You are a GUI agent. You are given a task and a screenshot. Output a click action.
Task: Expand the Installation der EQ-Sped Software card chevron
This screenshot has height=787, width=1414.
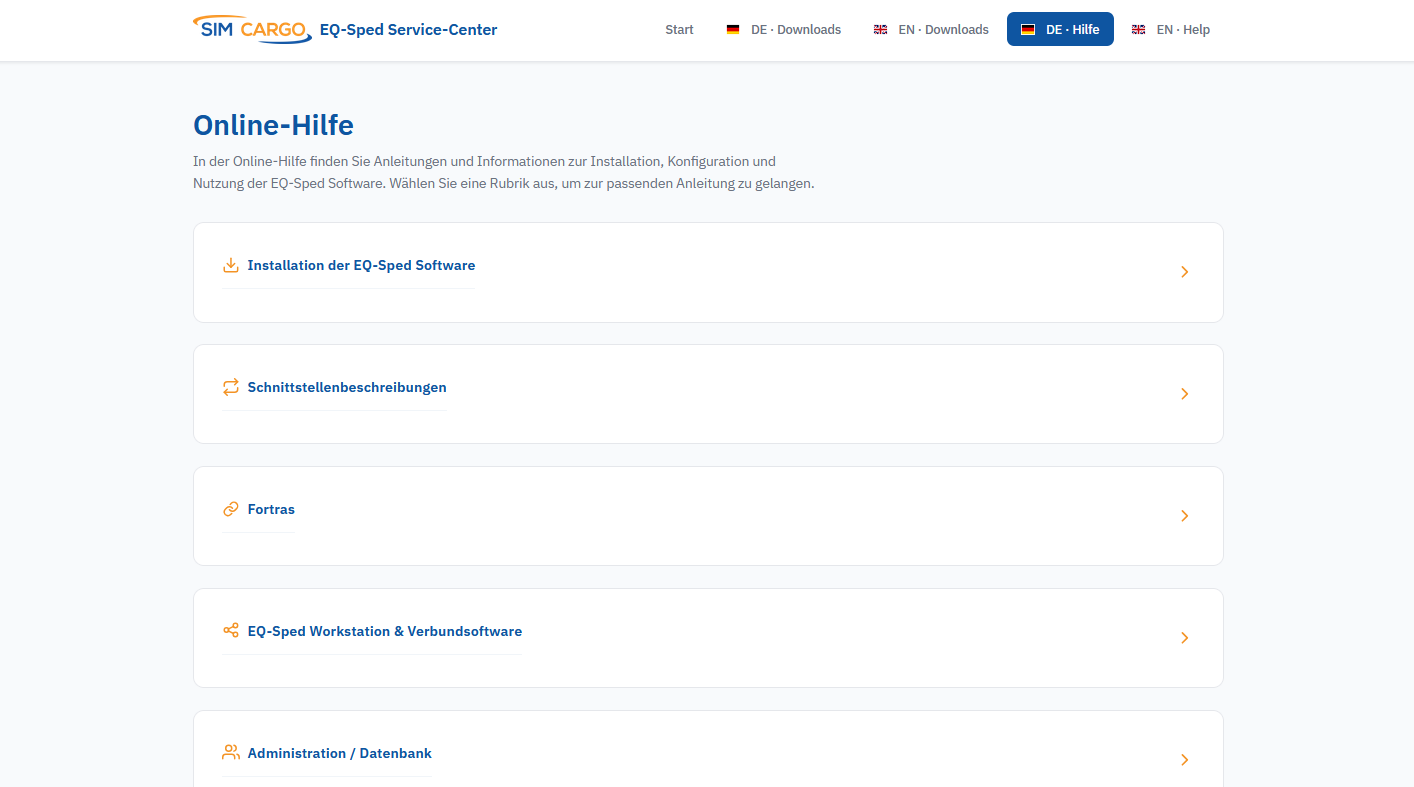[x=1185, y=272]
